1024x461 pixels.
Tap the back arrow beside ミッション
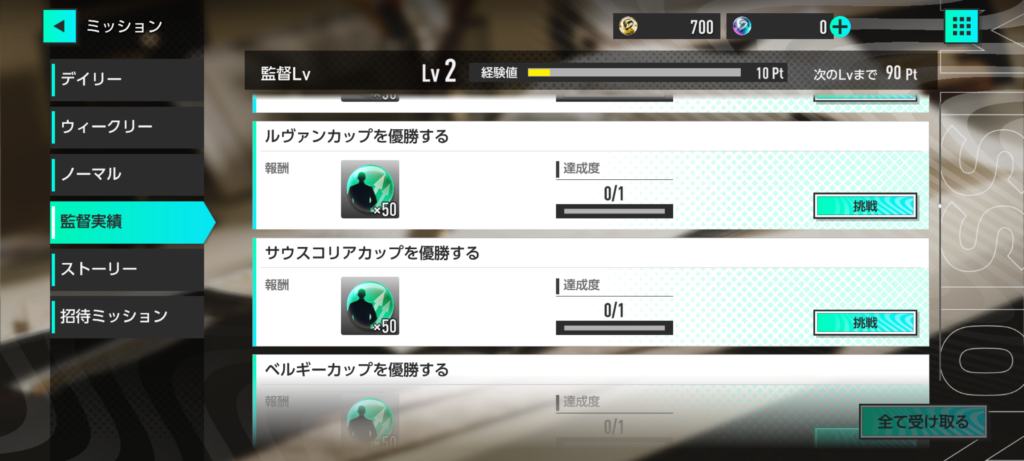point(59,26)
